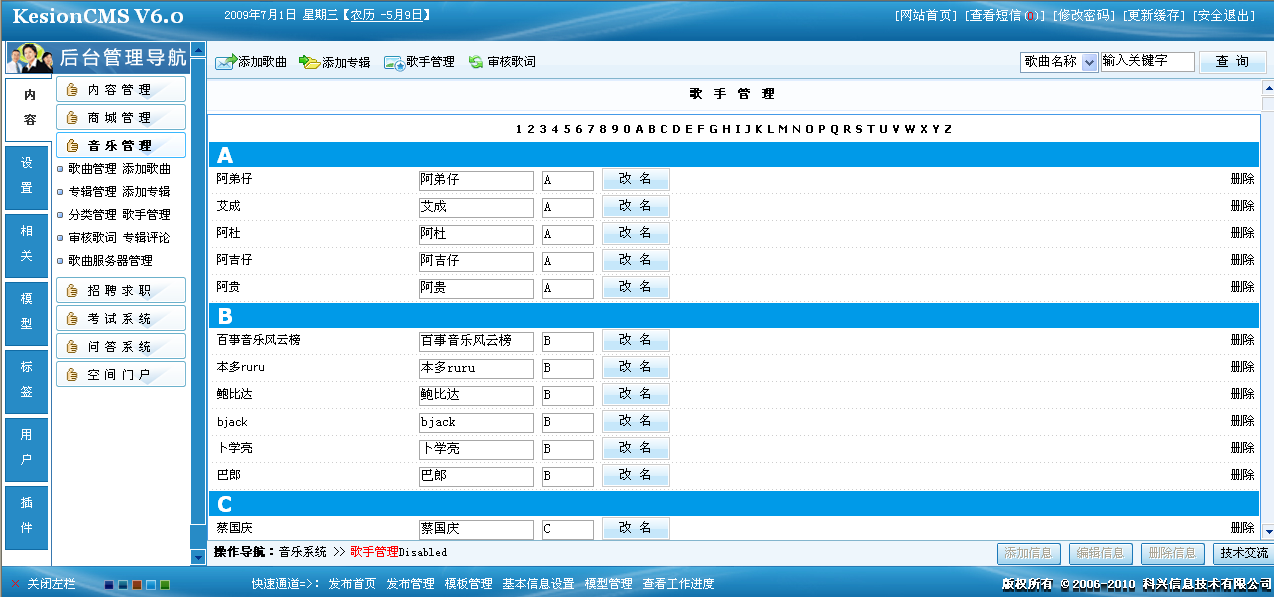Click the 输入关键字 keyword input box
Screen dimensions: 1274x597
coord(1147,61)
